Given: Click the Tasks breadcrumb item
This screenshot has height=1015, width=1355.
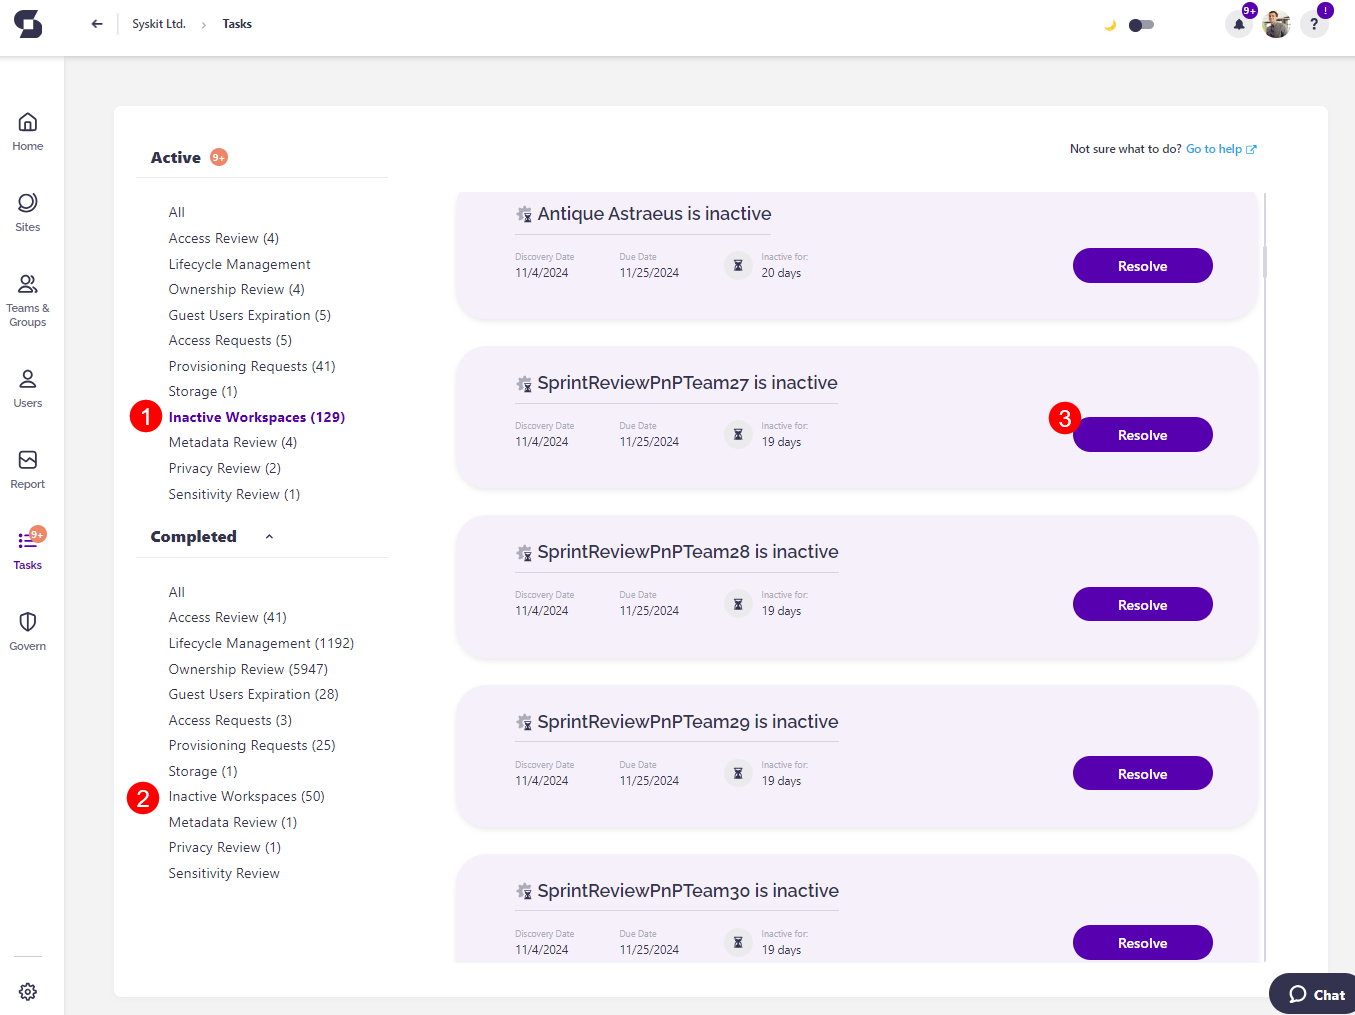Looking at the screenshot, I should 237,23.
